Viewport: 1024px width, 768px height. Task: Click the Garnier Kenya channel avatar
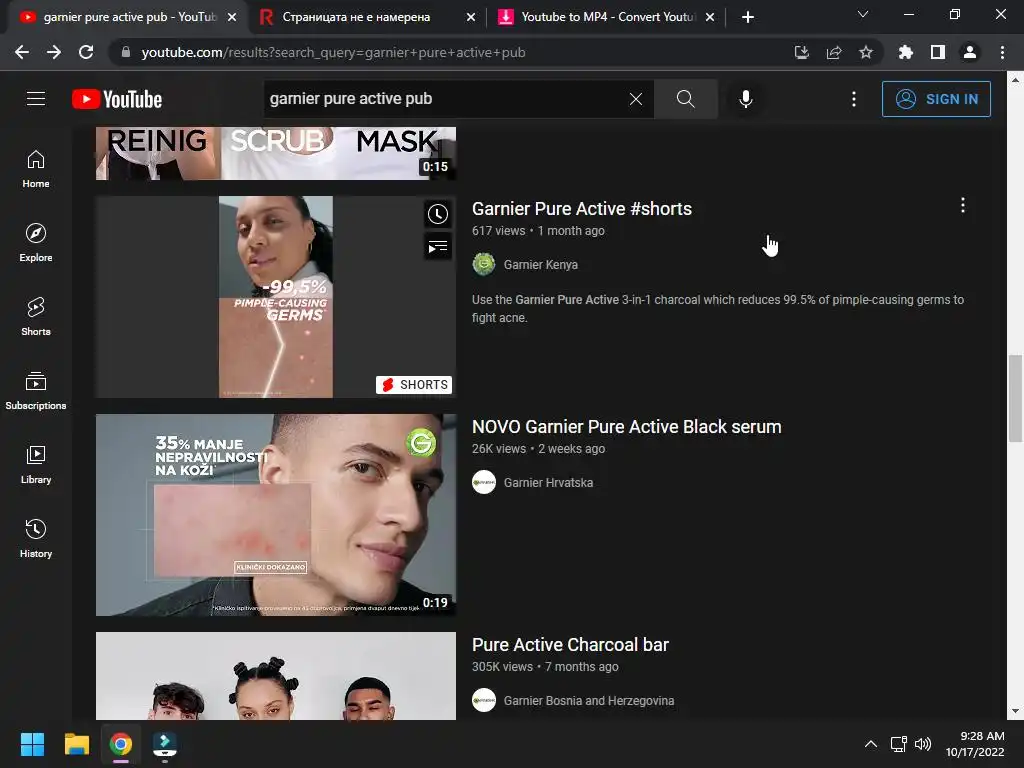click(484, 264)
